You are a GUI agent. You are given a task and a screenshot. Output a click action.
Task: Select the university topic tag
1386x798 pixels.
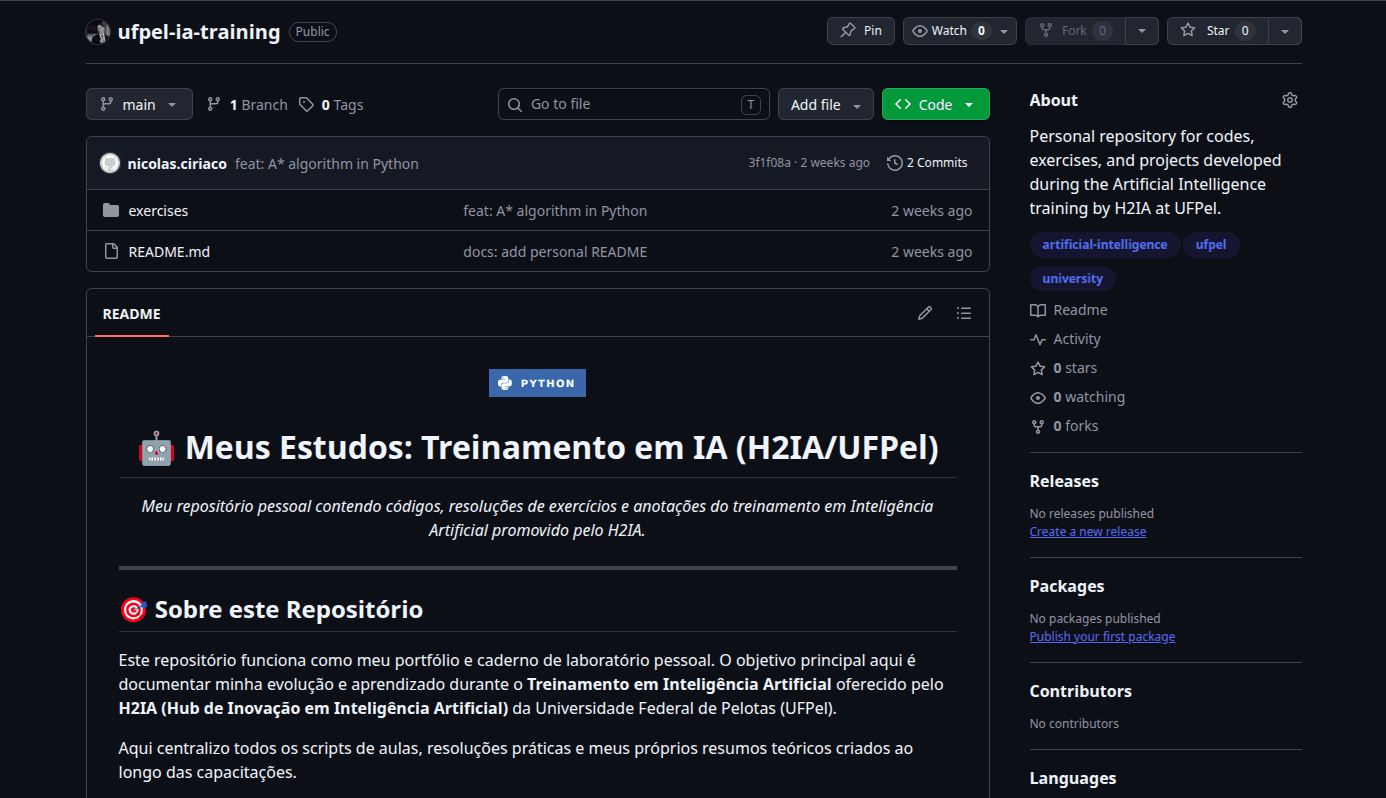(x=1072, y=279)
